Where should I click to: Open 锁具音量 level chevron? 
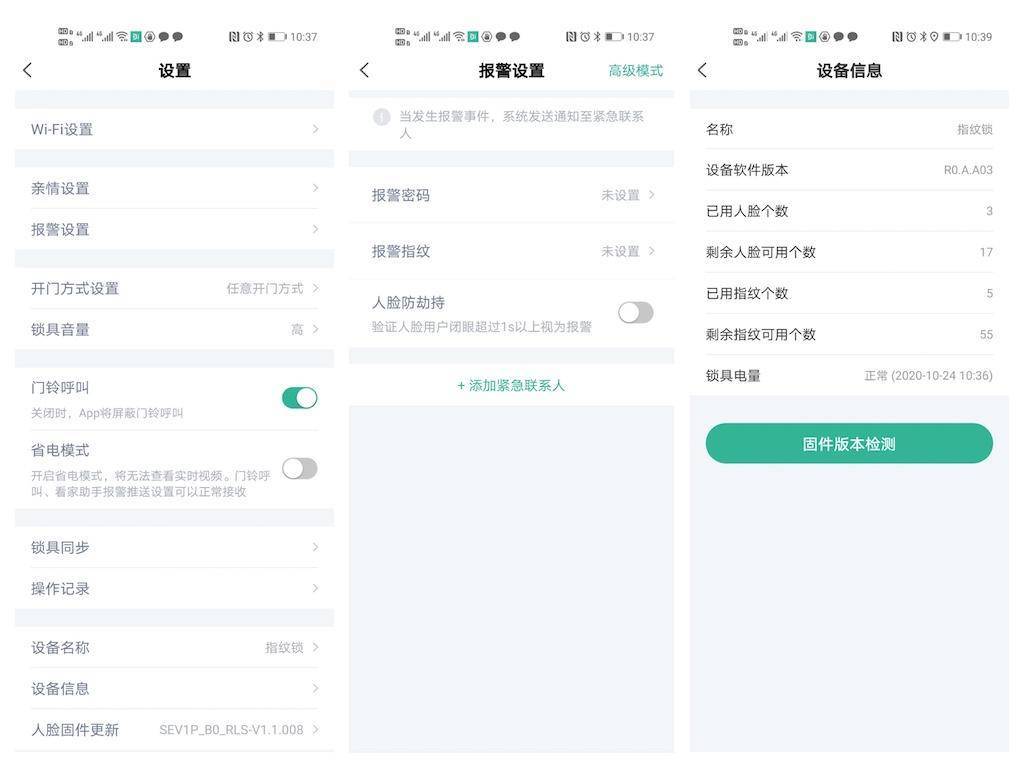315,329
